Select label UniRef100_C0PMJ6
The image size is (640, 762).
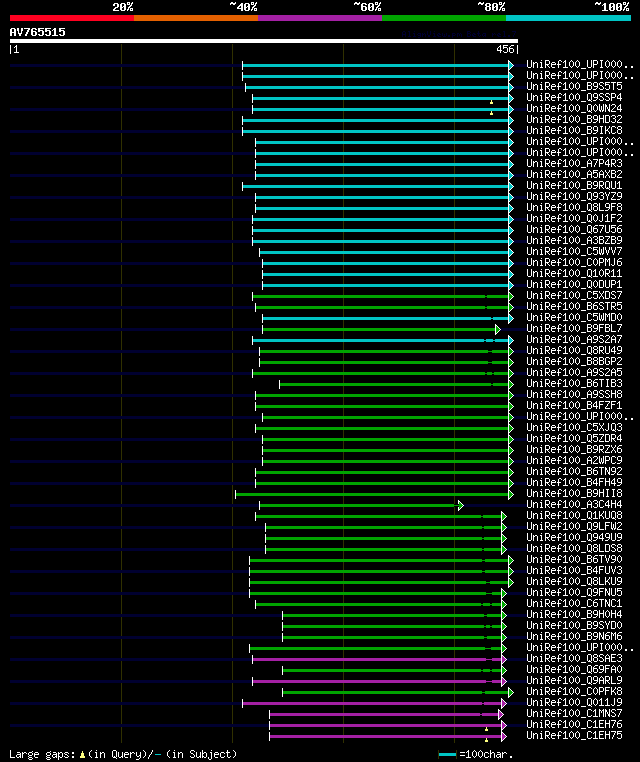(574, 262)
